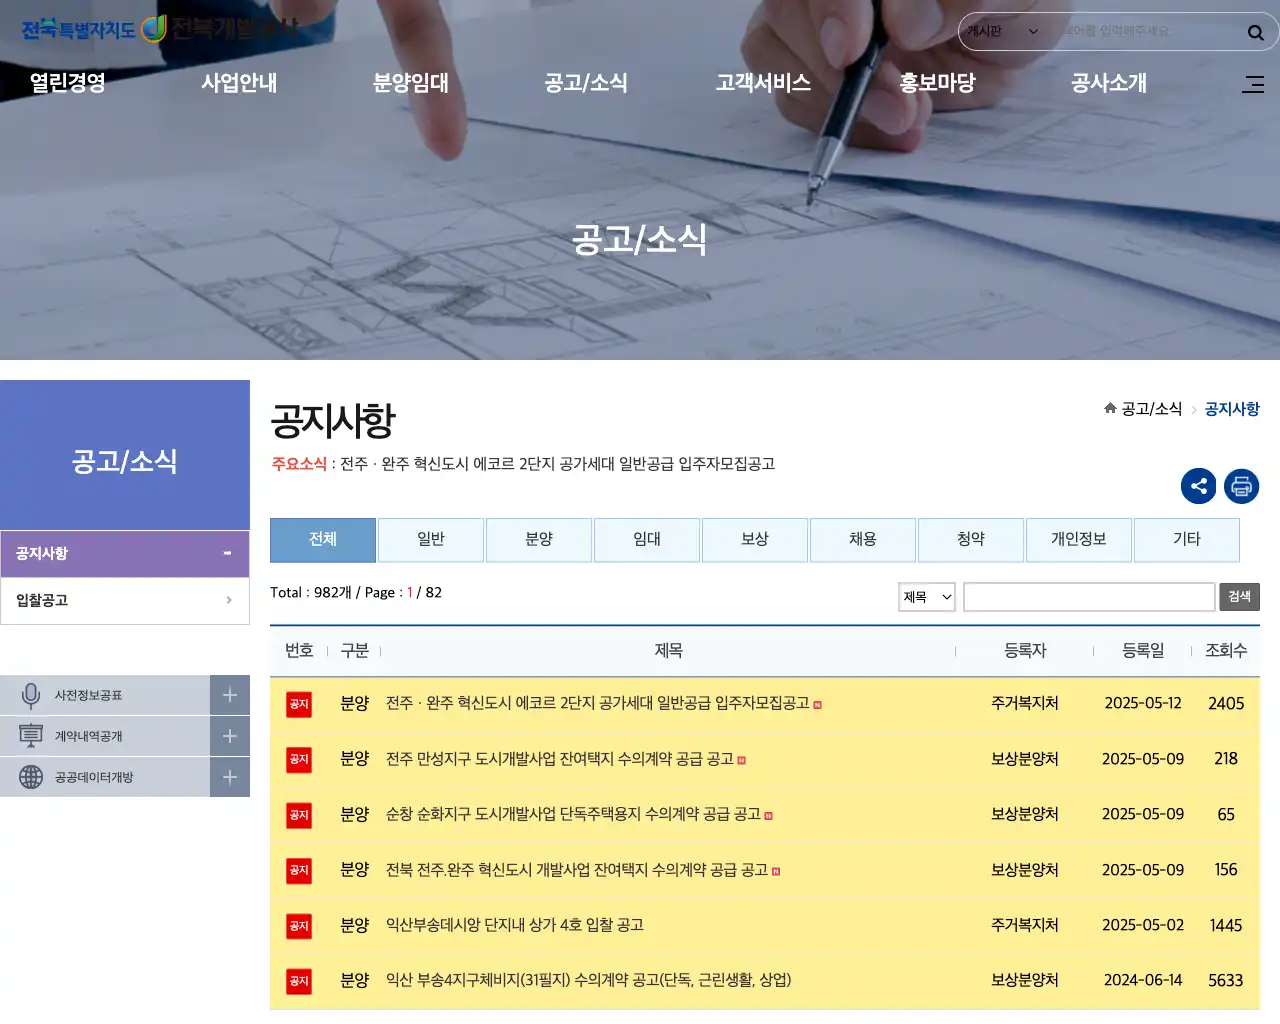
Task: Click the globe icon for 공공데이터개방
Action: [x=31, y=777]
